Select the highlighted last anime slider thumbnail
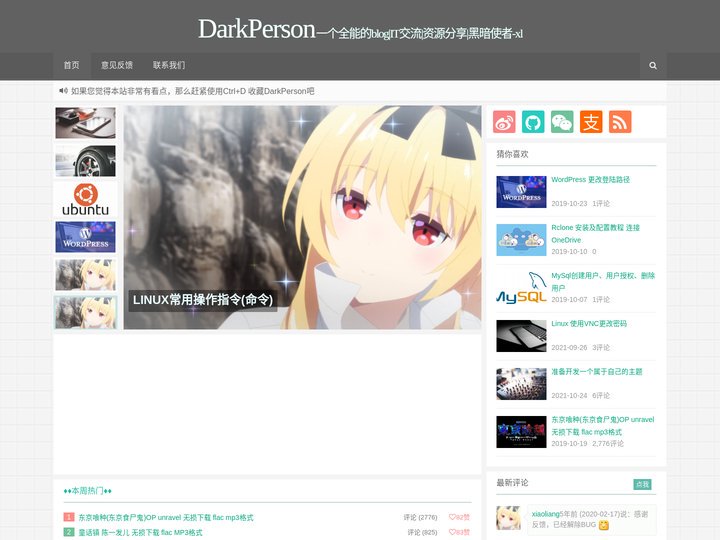 [x=85, y=313]
